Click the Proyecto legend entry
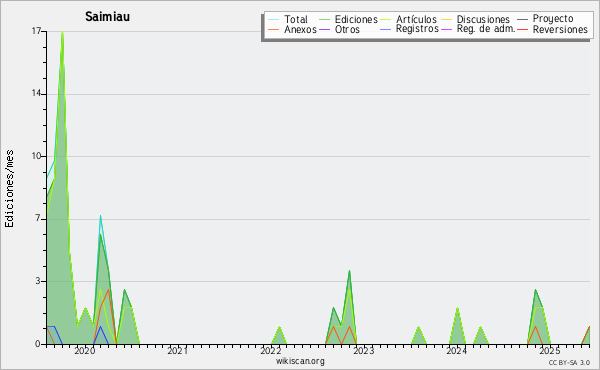The image size is (600, 370). click(553, 19)
